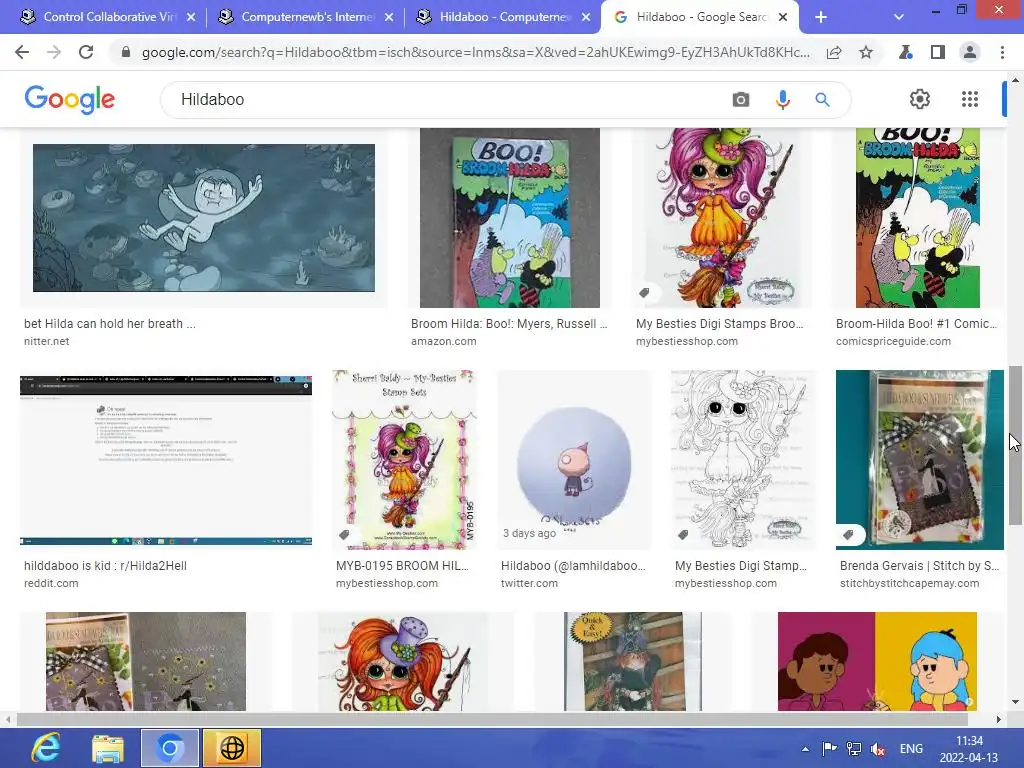Close the Control Collaborative Virtual tab
The image size is (1024, 768).
tap(191, 17)
